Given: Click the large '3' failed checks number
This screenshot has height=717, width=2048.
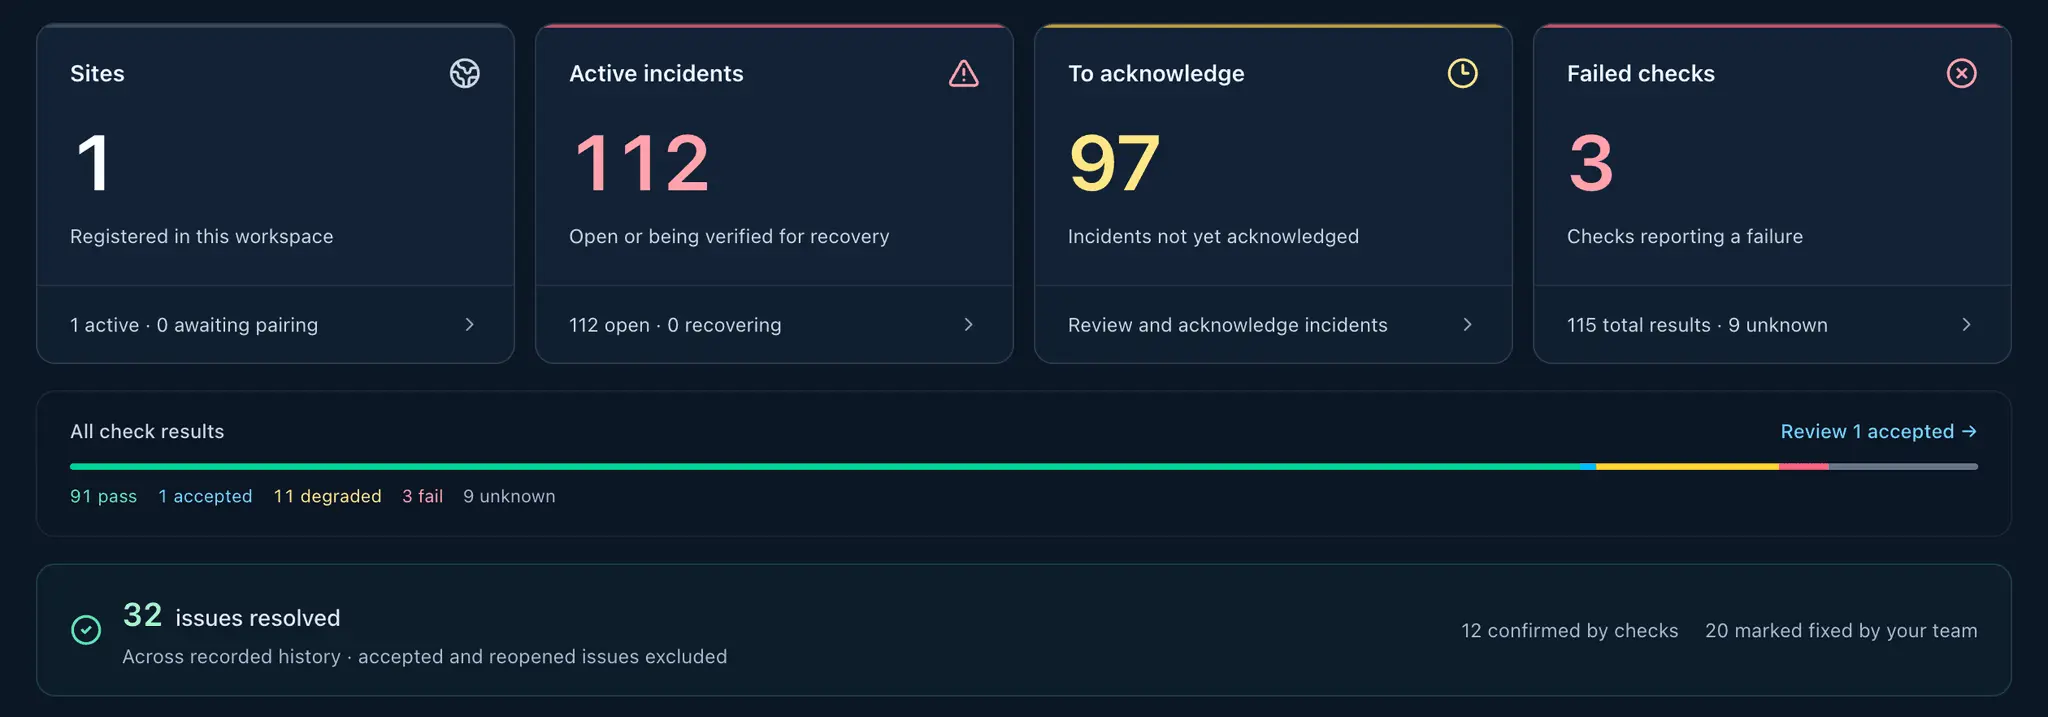Looking at the screenshot, I should [x=1591, y=163].
